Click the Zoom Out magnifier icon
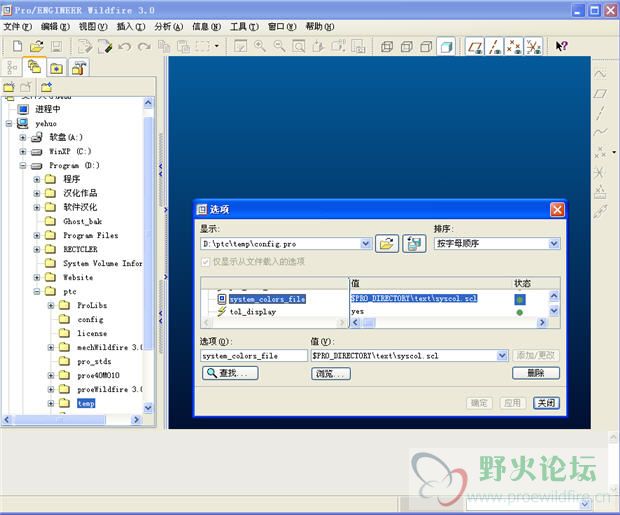 [280, 46]
